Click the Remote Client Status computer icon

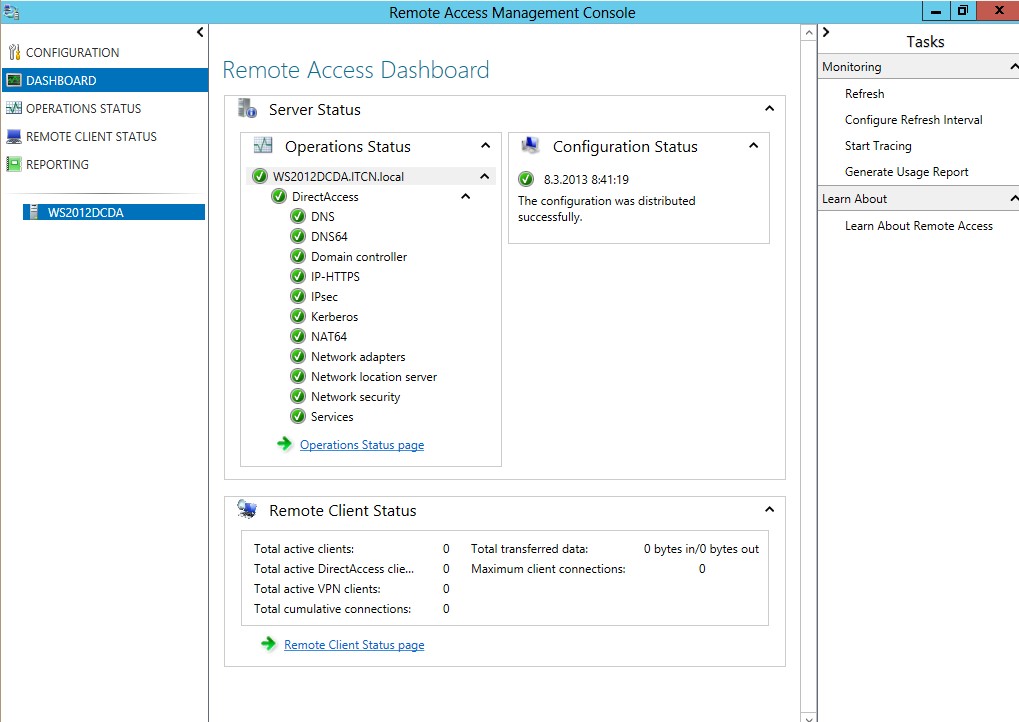[x=13, y=136]
